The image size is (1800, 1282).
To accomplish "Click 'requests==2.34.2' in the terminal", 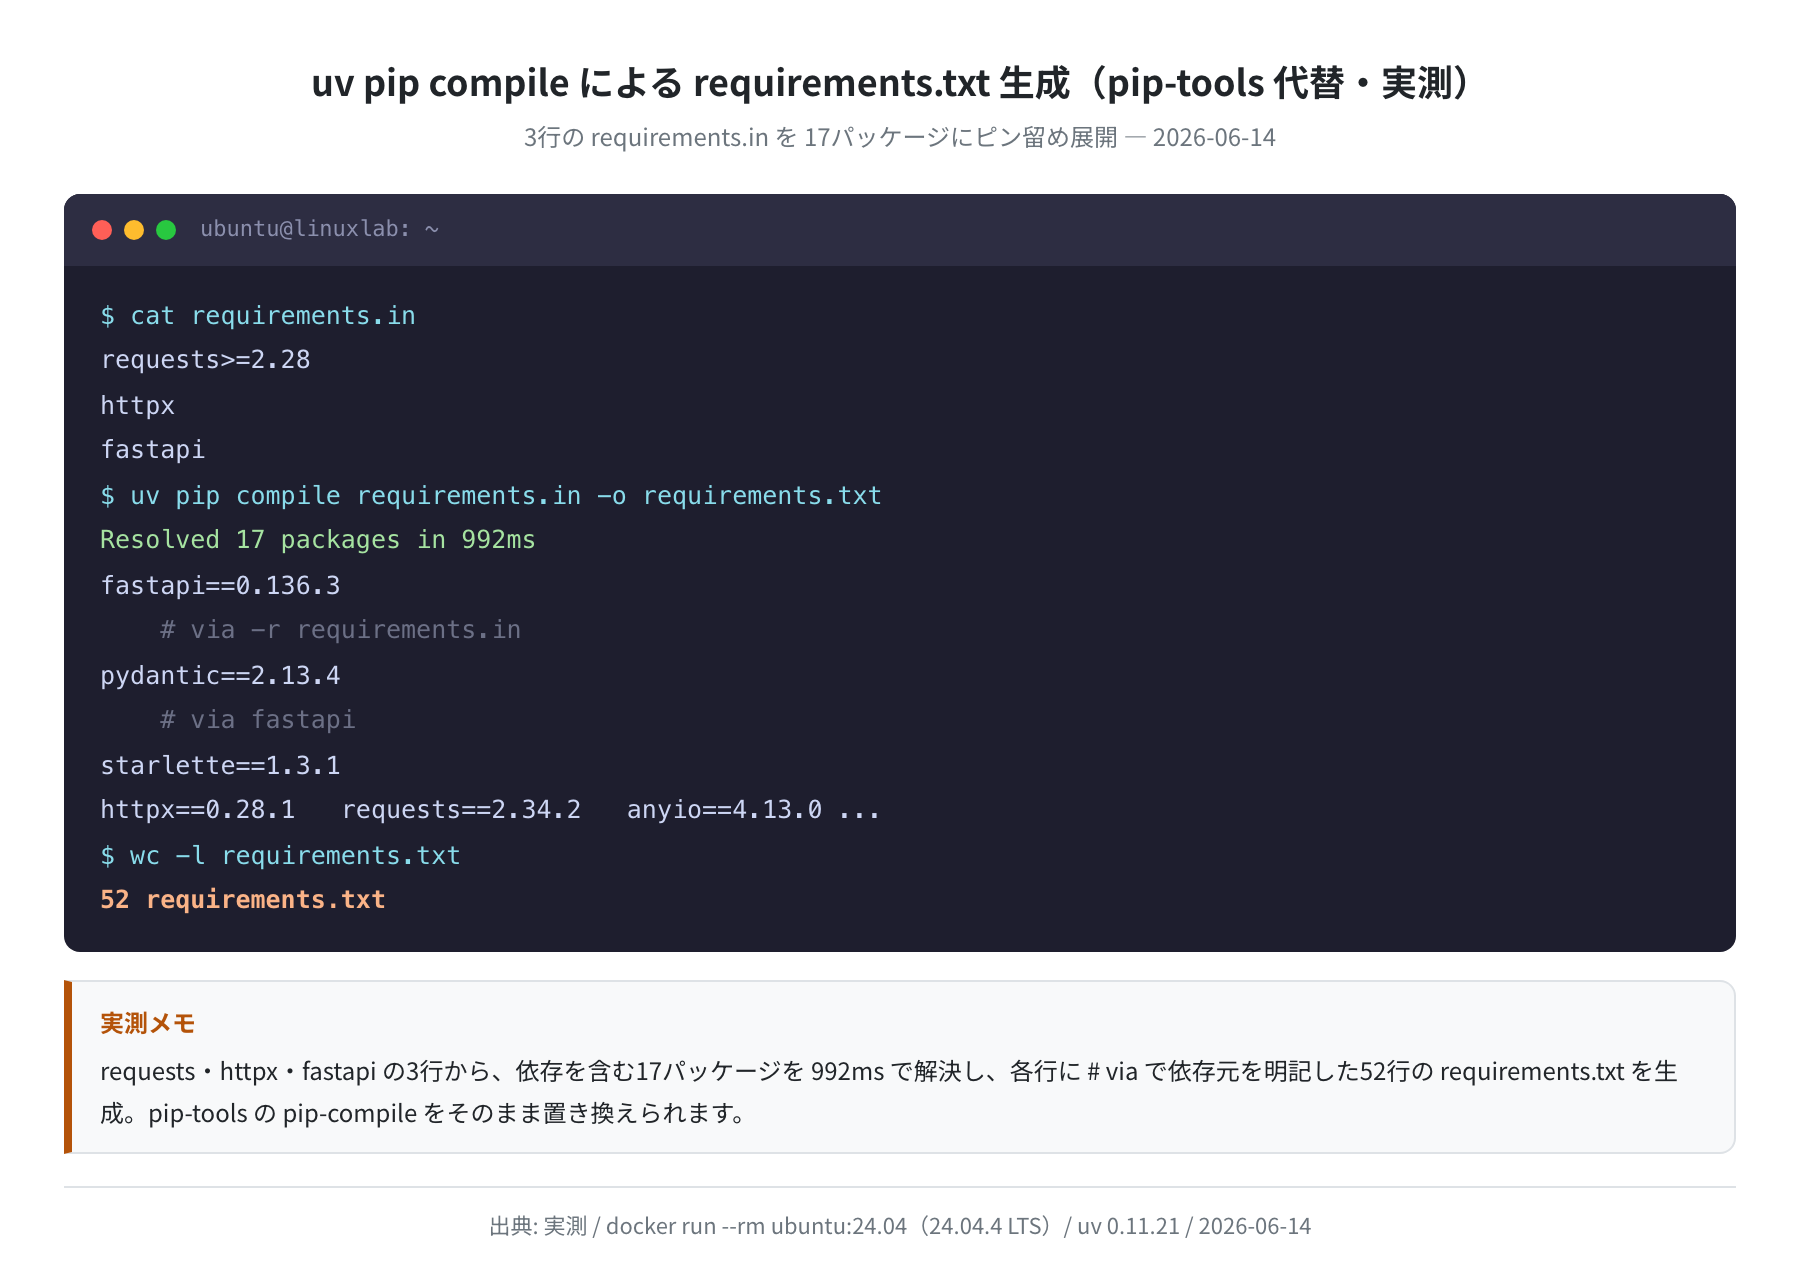I will (x=461, y=810).
